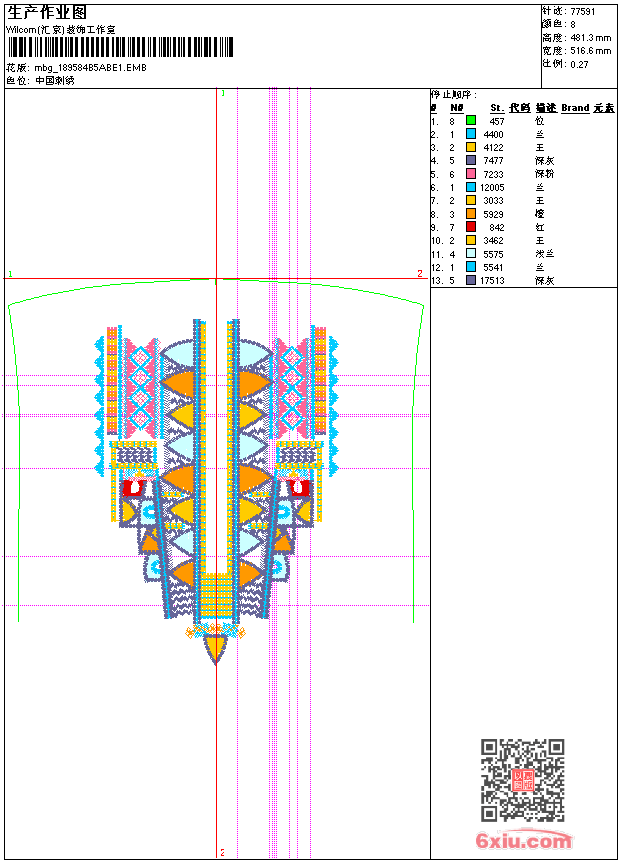This screenshot has width=620, height=860.
Task: Click the file name mbg_189584B5ABE1.EMB
Action: (91, 68)
